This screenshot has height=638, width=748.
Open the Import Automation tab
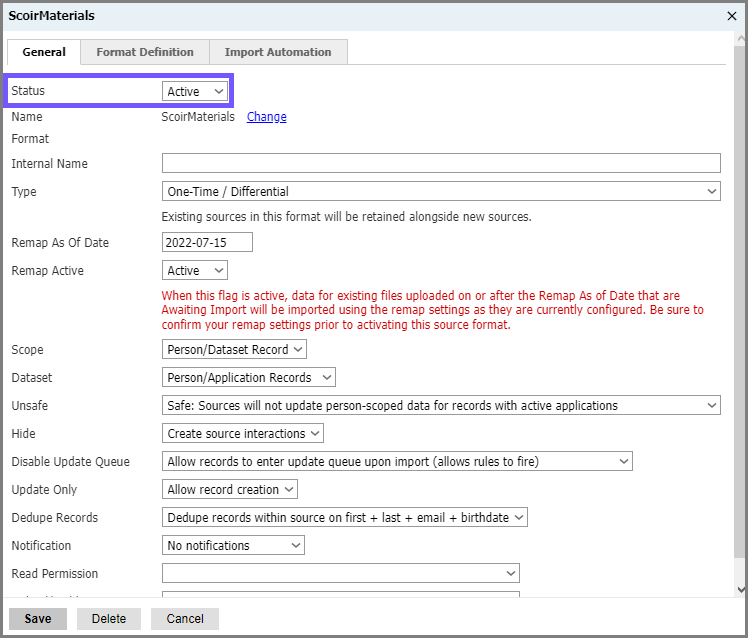[278, 52]
